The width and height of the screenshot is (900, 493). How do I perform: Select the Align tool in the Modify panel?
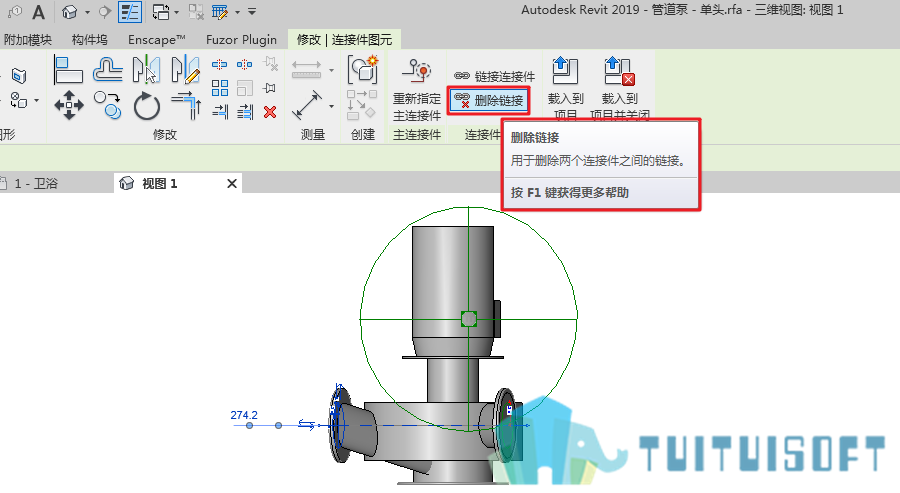(x=68, y=70)
